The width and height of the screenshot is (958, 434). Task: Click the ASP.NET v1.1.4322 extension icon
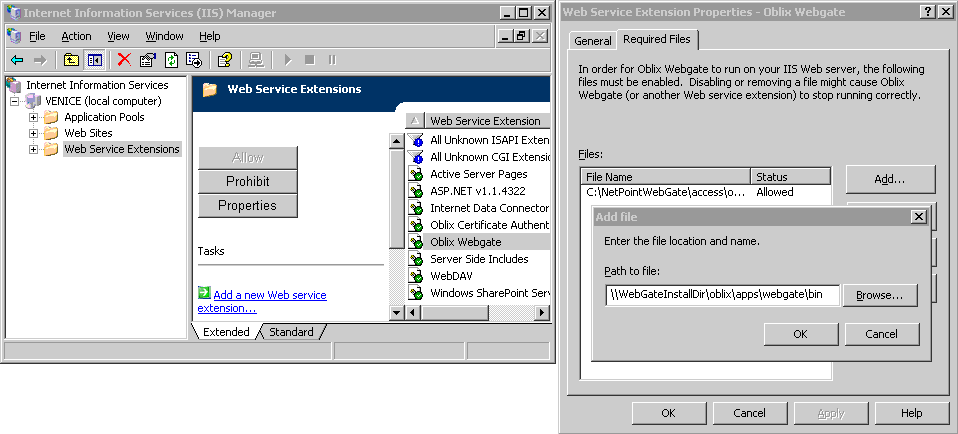(416, 191)
